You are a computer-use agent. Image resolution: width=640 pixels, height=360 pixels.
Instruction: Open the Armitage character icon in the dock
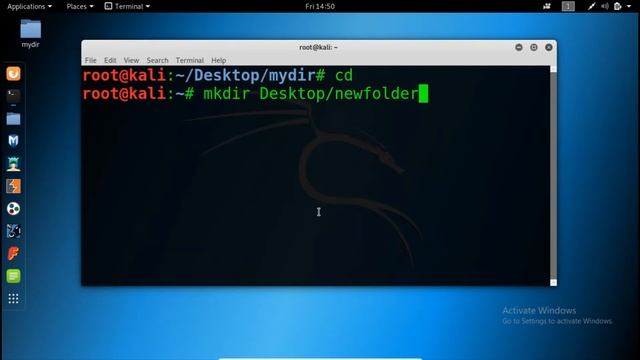click(x=13, y=164)
